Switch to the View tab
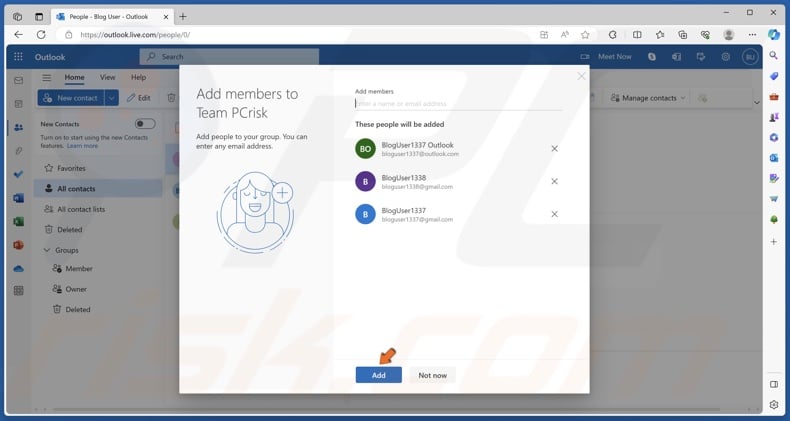The image size is (790, 421). [107, 77]
